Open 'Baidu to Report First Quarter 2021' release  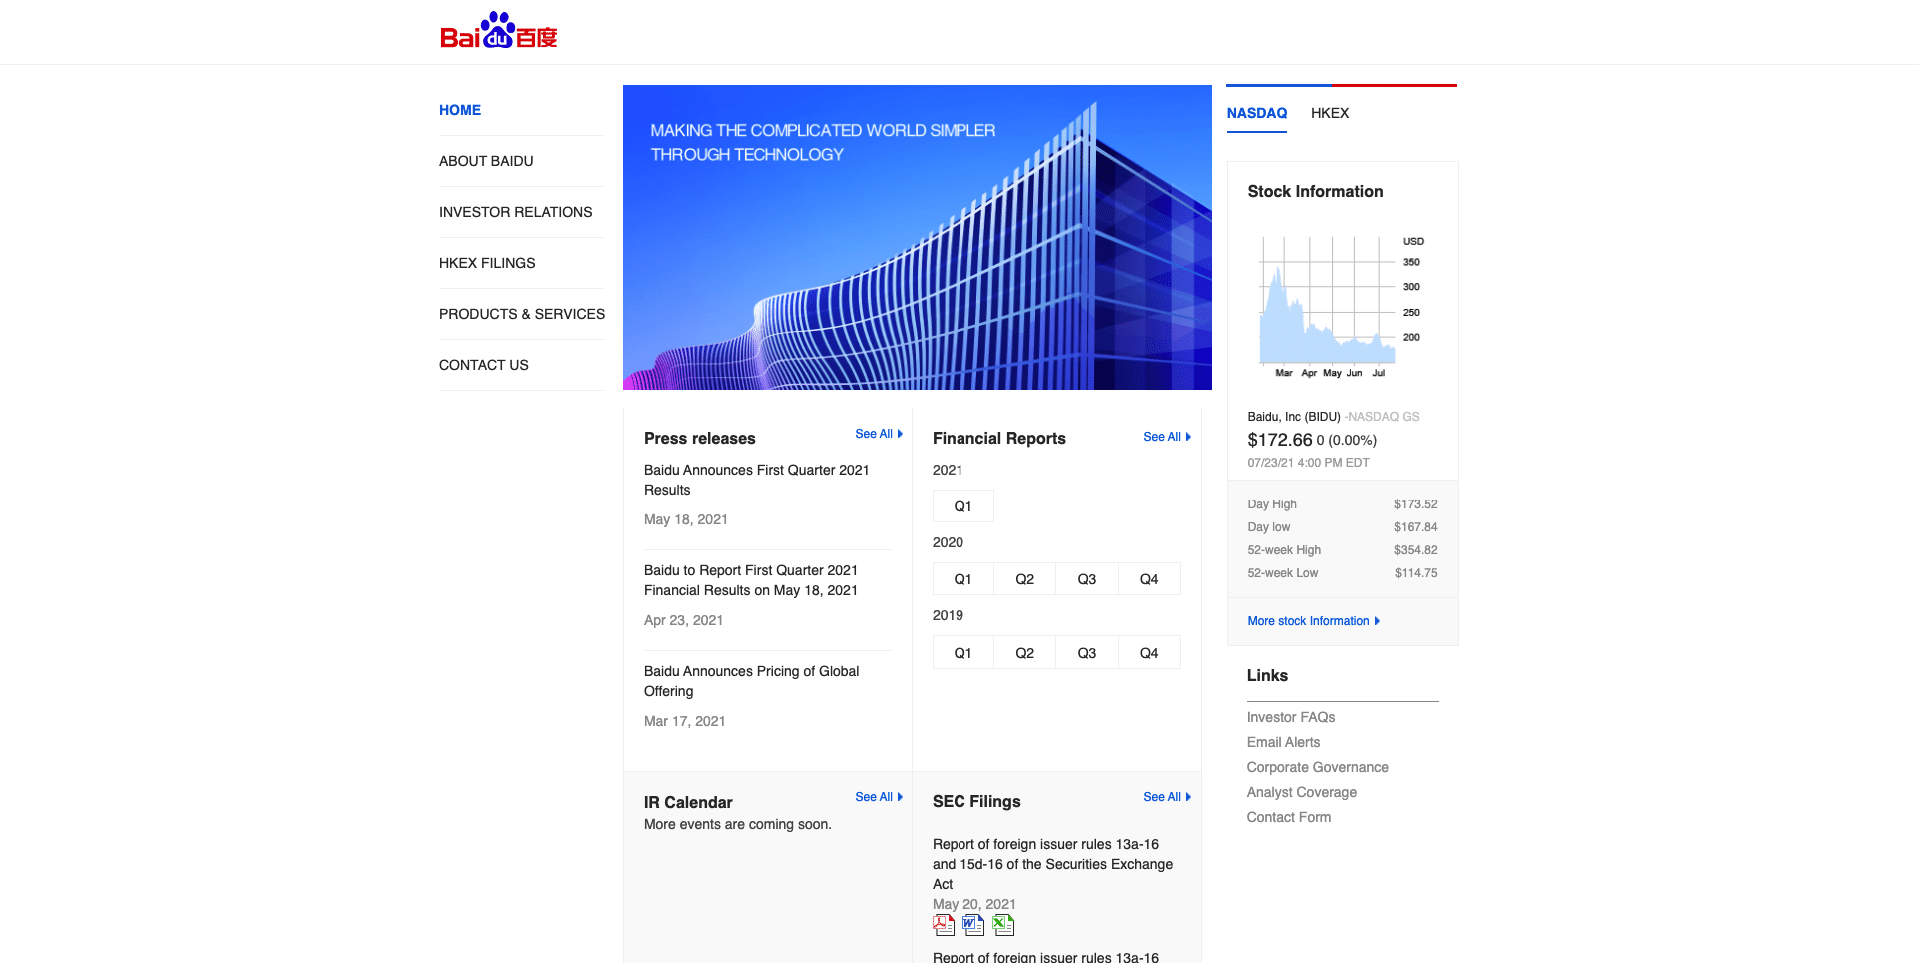click(x=751, y=580)
